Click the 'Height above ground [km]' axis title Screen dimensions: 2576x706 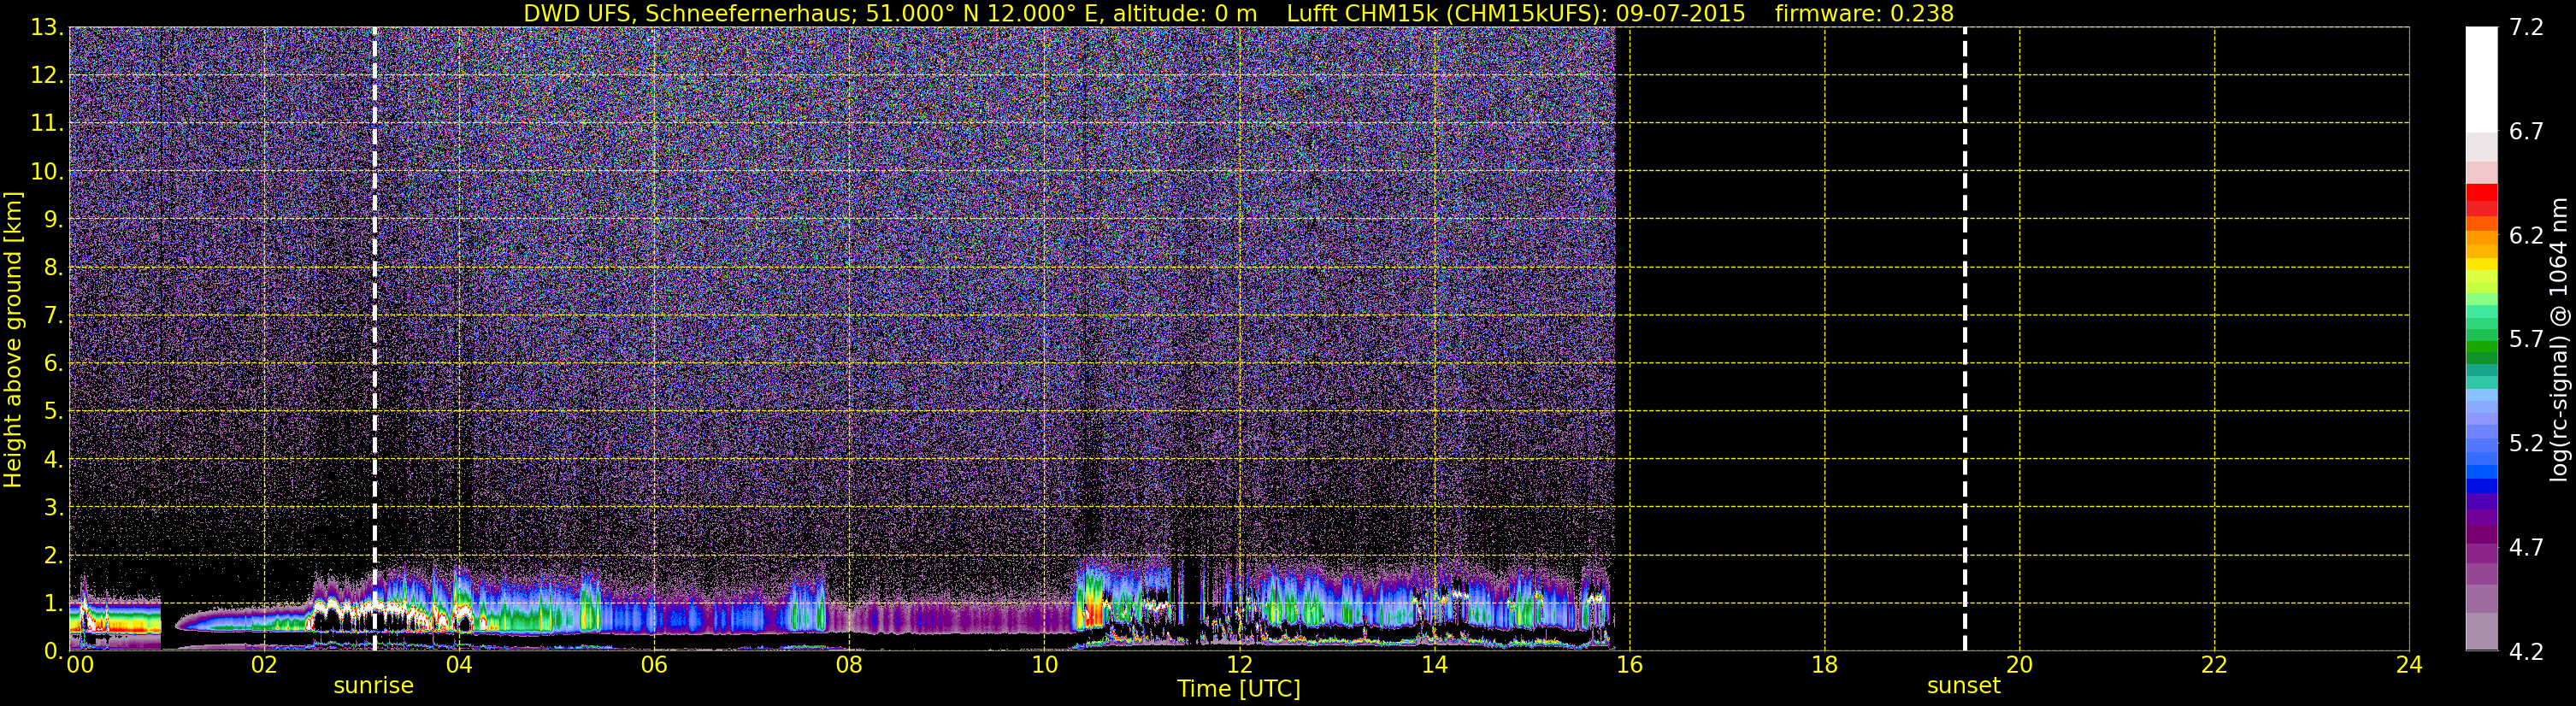pyautogui.click(x=13, y=340)
